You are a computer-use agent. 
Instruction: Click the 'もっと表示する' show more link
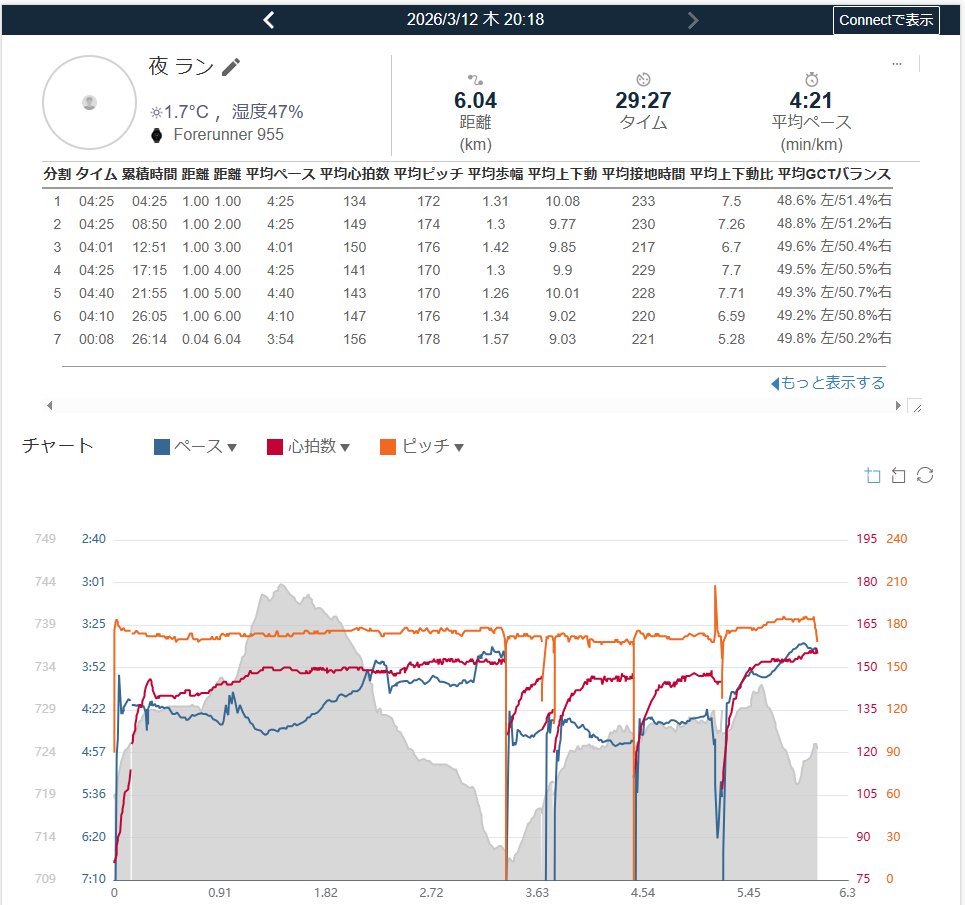(828, 383)
